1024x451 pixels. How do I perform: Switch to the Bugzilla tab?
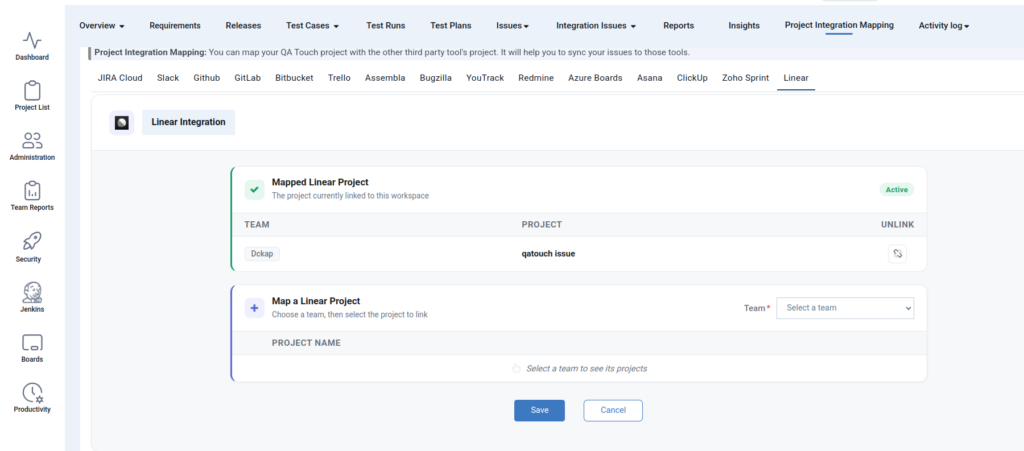tap(436, 78)
